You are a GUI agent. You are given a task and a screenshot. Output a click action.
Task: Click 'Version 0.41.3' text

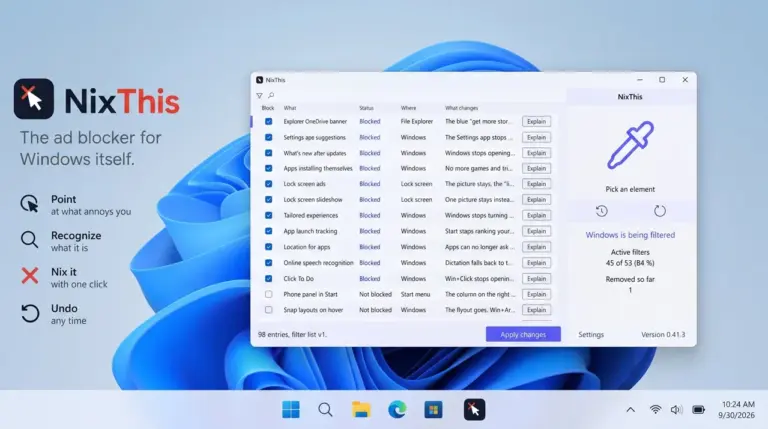663,334
